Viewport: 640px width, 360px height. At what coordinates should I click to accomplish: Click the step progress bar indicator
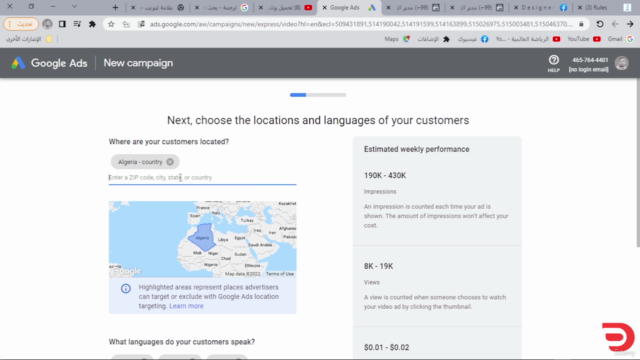(318, 95)
